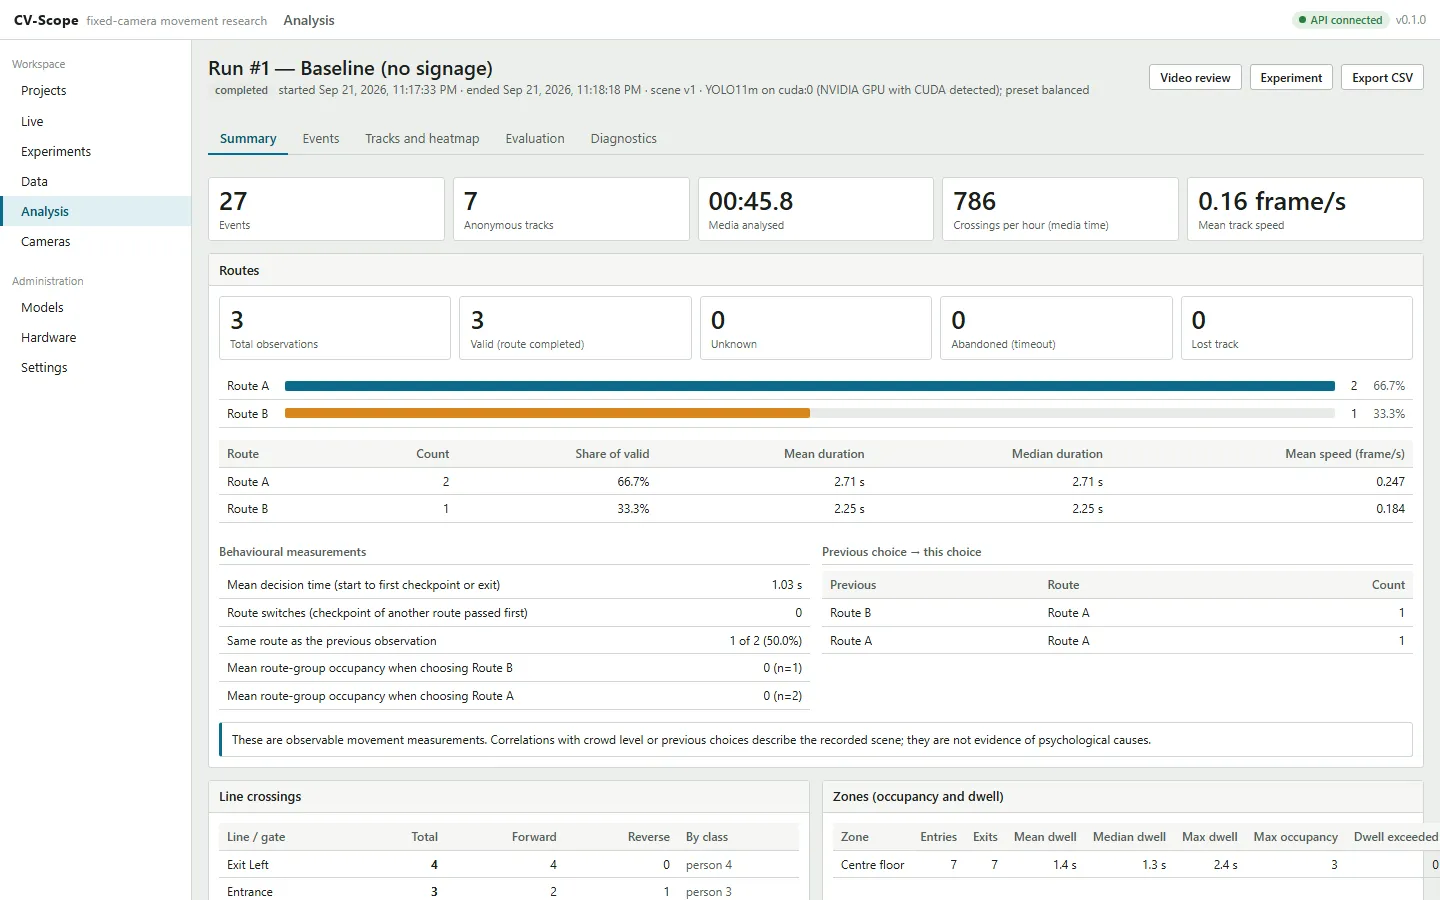Viewport: 1440px width, 900px height.
Task: Select Analysis in the sidebar
Action: click(95, 212)
